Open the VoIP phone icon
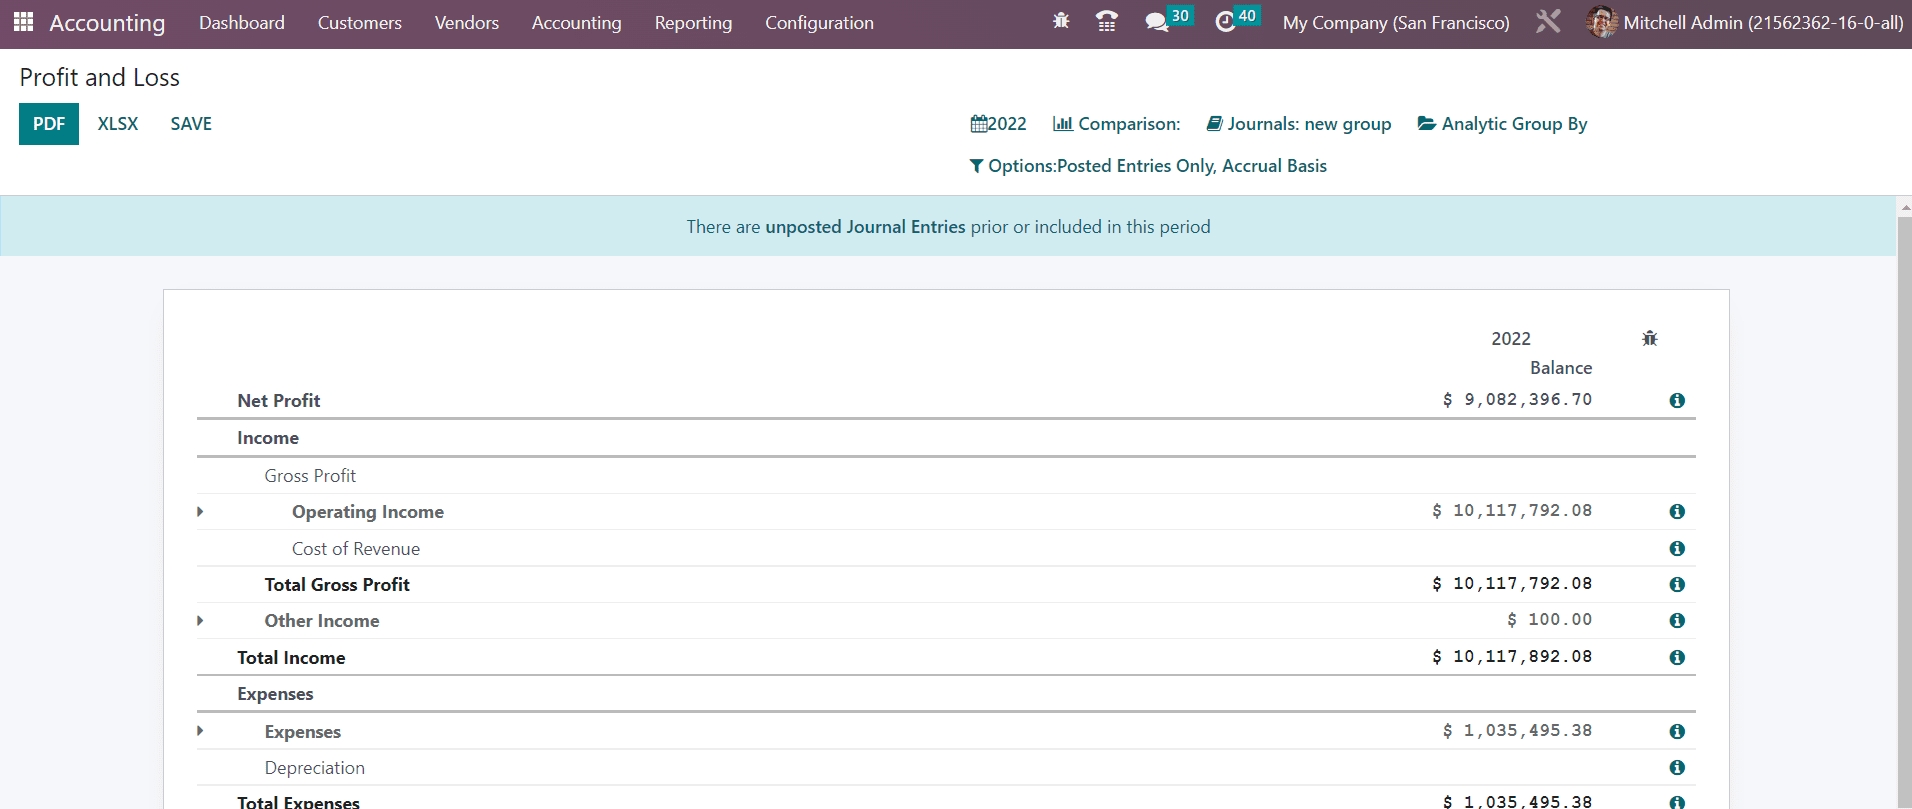 pos(1107,22)
